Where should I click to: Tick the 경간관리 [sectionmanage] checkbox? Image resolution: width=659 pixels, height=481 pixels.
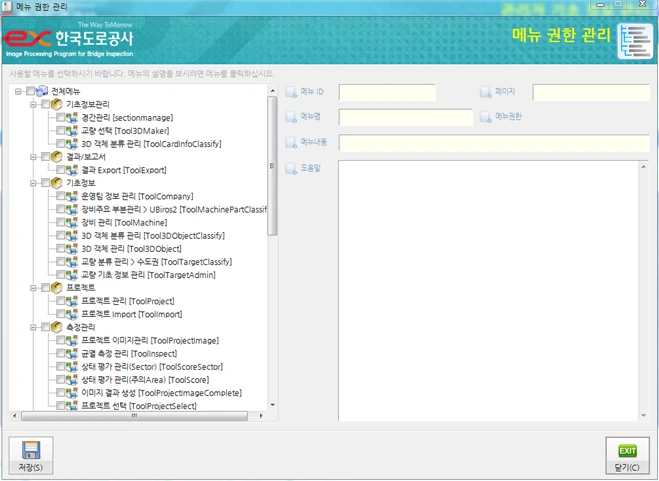(x=61, y=118)
